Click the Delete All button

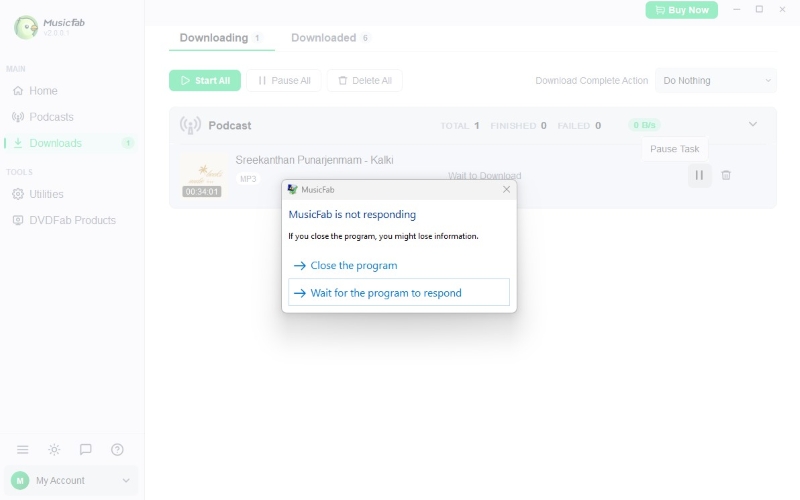coord(364,81)
